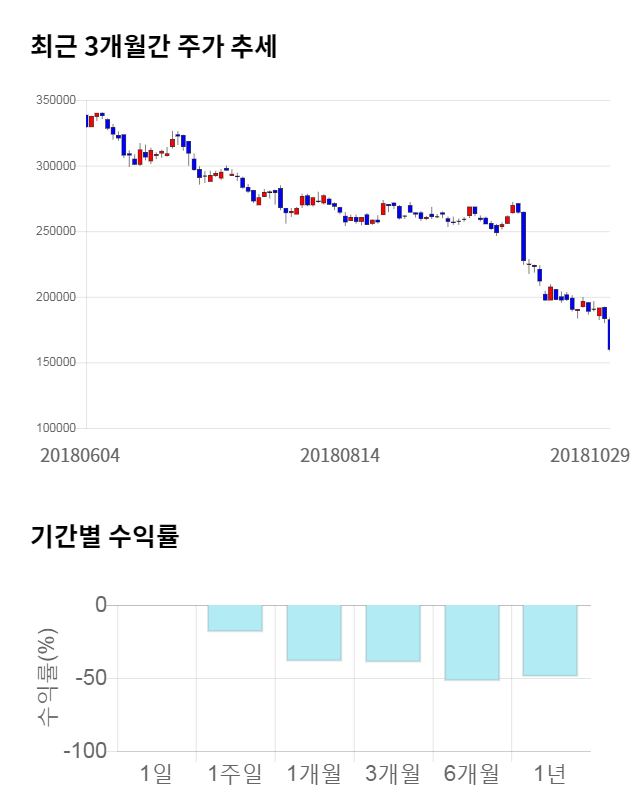Click the 100000 price axis label
Viewport: 640px width, 810px height.
tap(56, 428)
